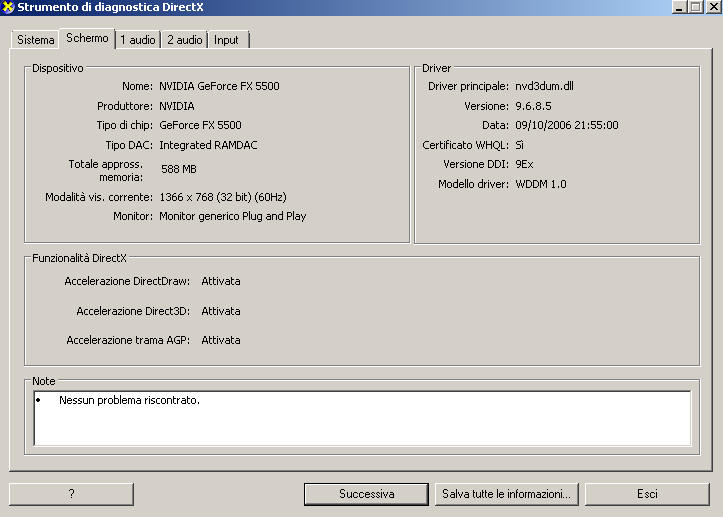Minimize the DirectX diagnostic window
This screenshot has width=723, height=517.
coord(680,7)
